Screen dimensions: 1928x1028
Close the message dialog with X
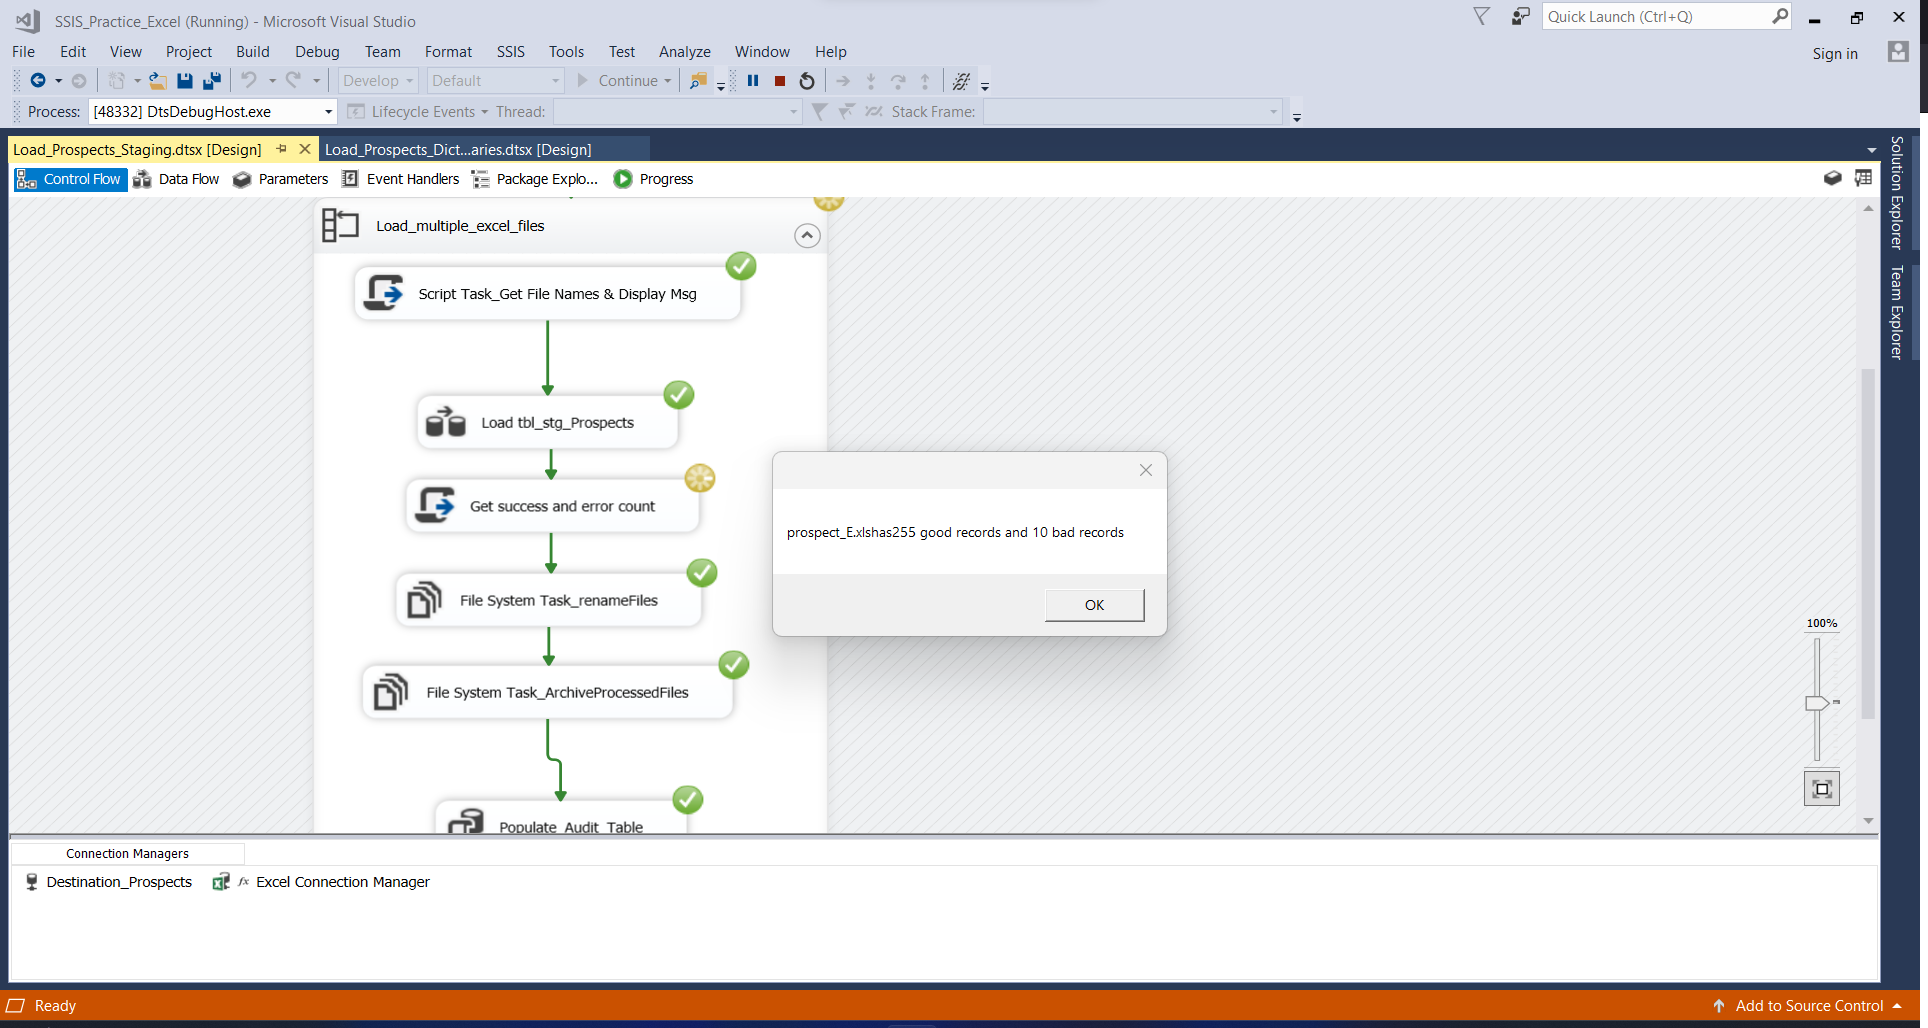1146,470
